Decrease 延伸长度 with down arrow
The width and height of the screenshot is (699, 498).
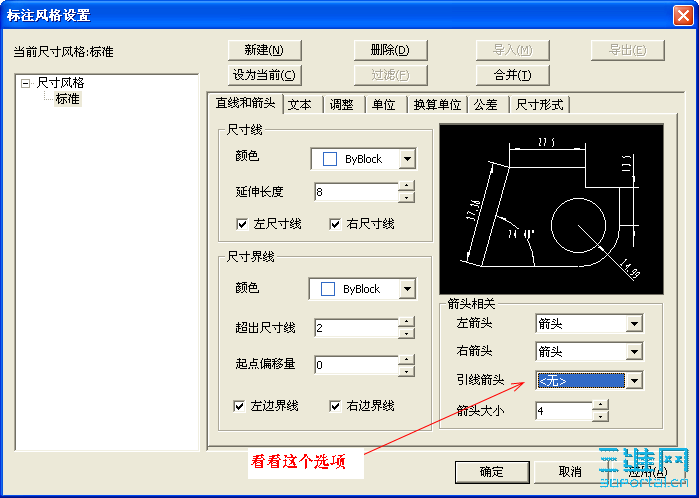[406, 197]
